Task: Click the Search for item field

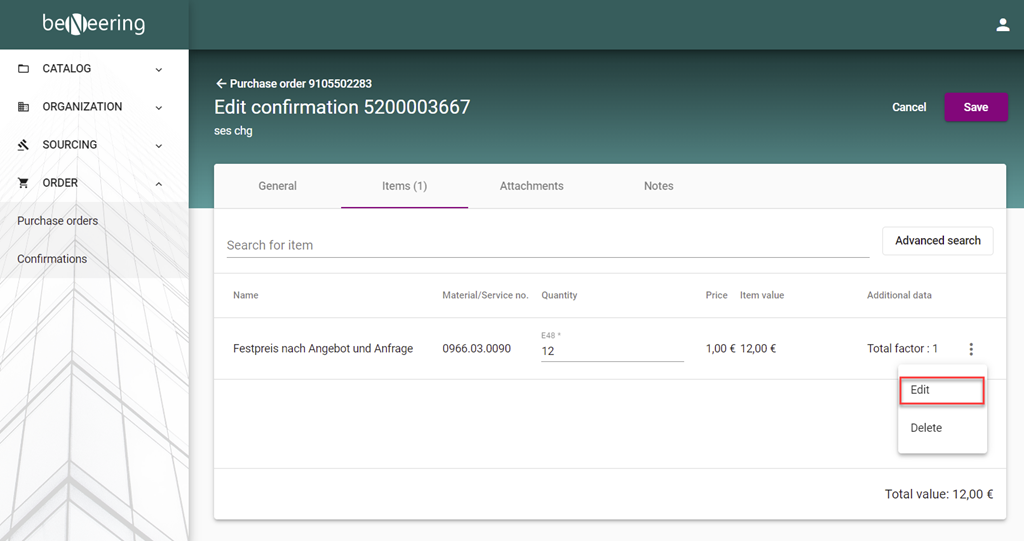Action: [547, 245]
